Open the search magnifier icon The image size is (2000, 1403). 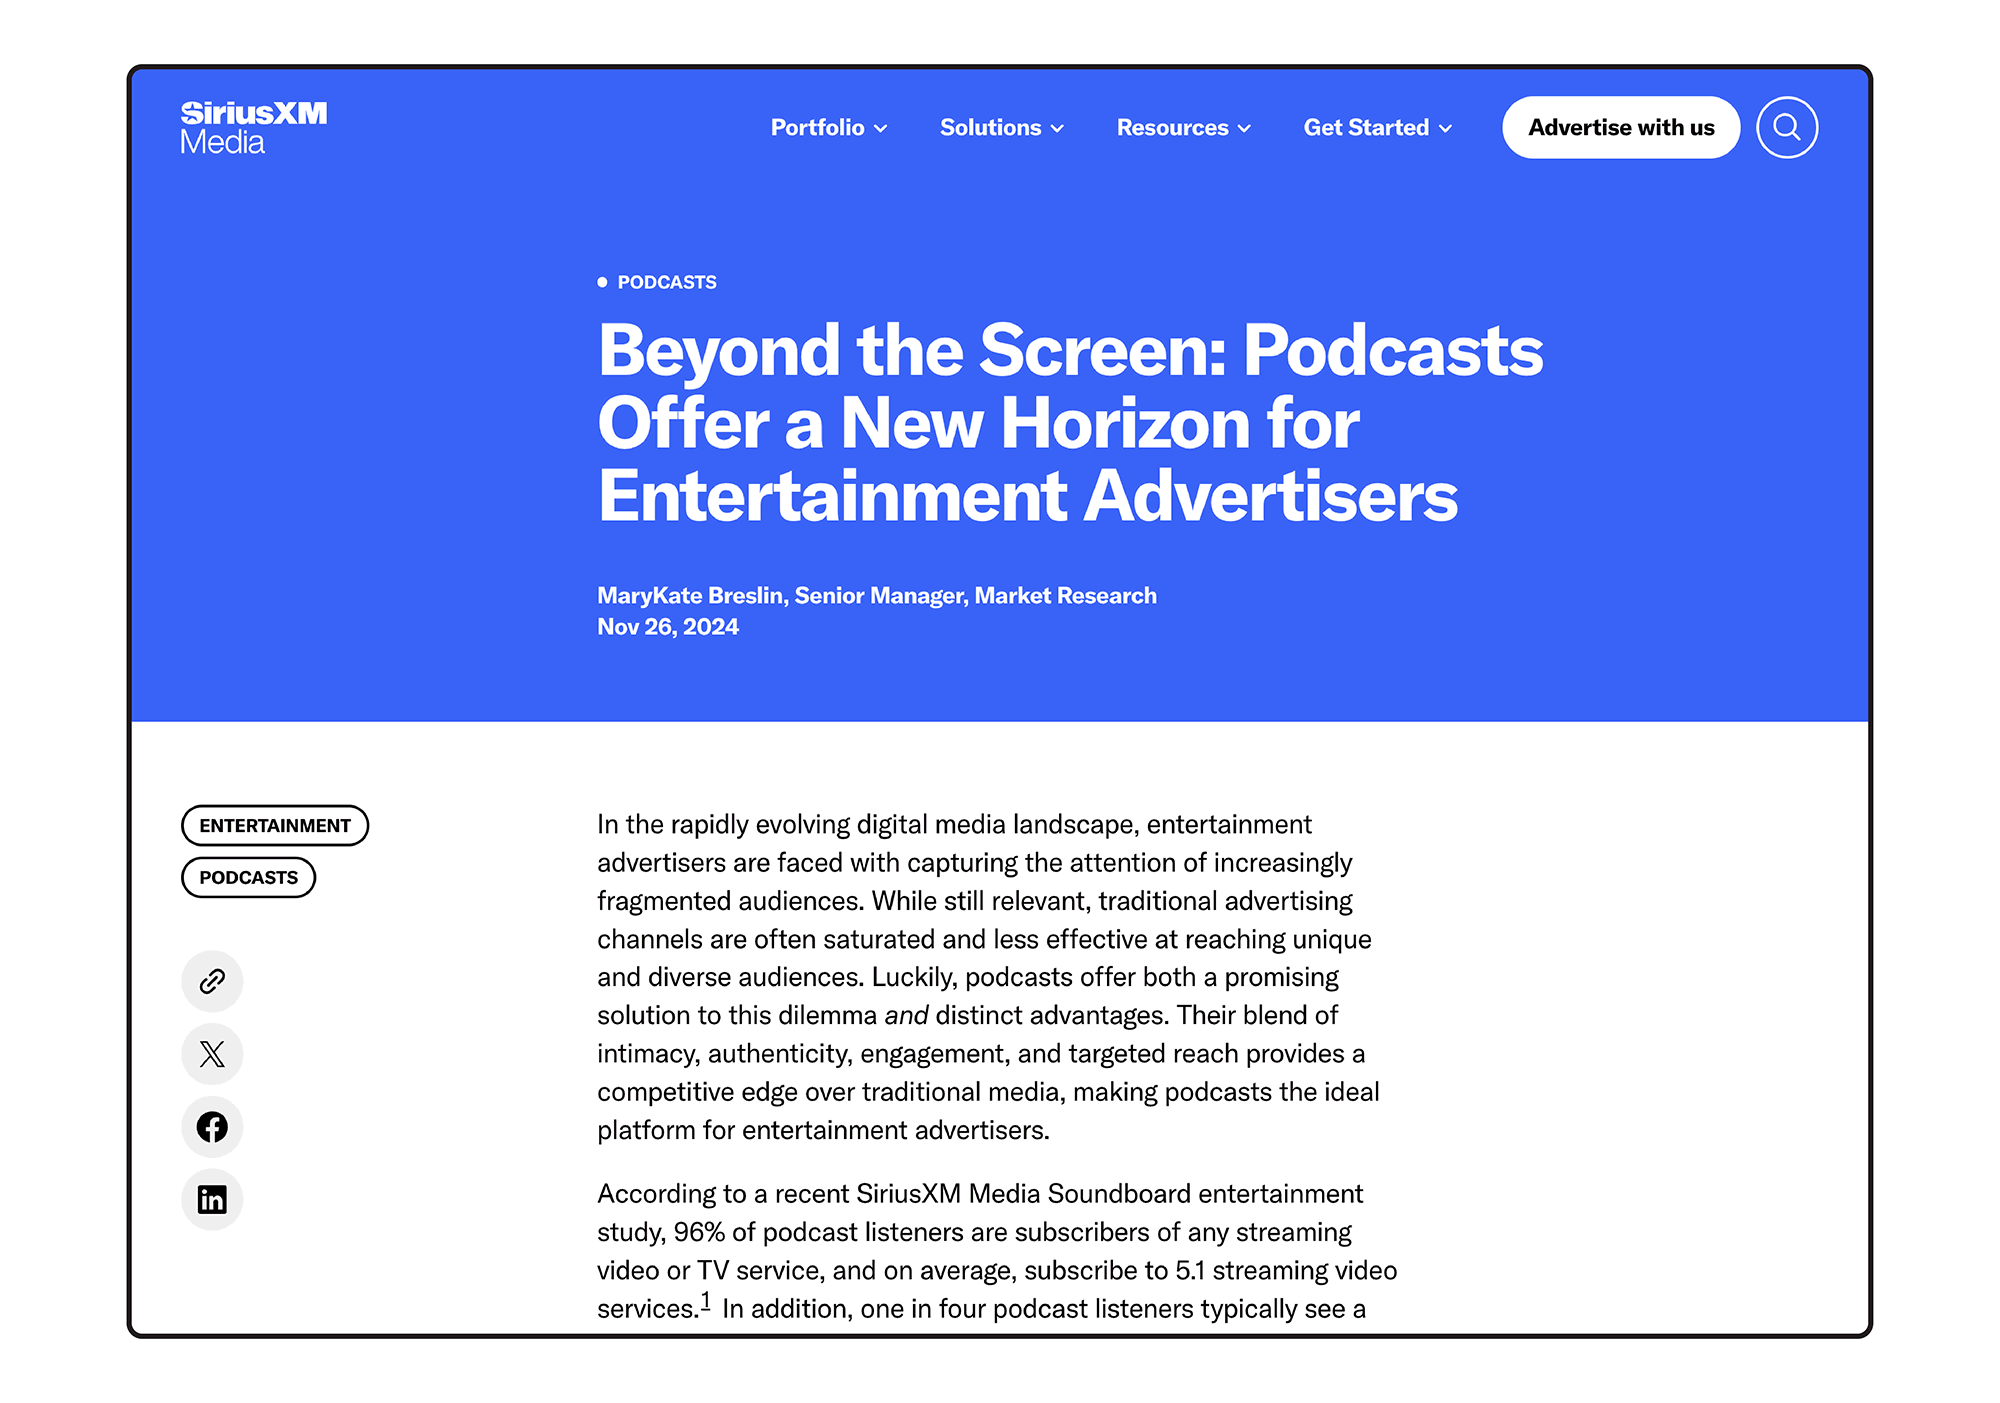click(1786, 127)
